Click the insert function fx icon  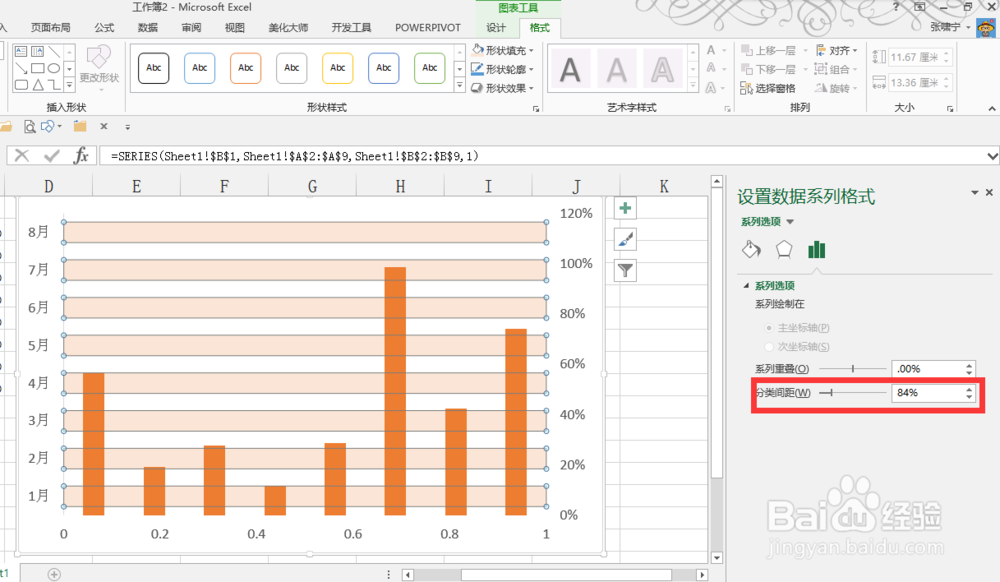[81, 156]
